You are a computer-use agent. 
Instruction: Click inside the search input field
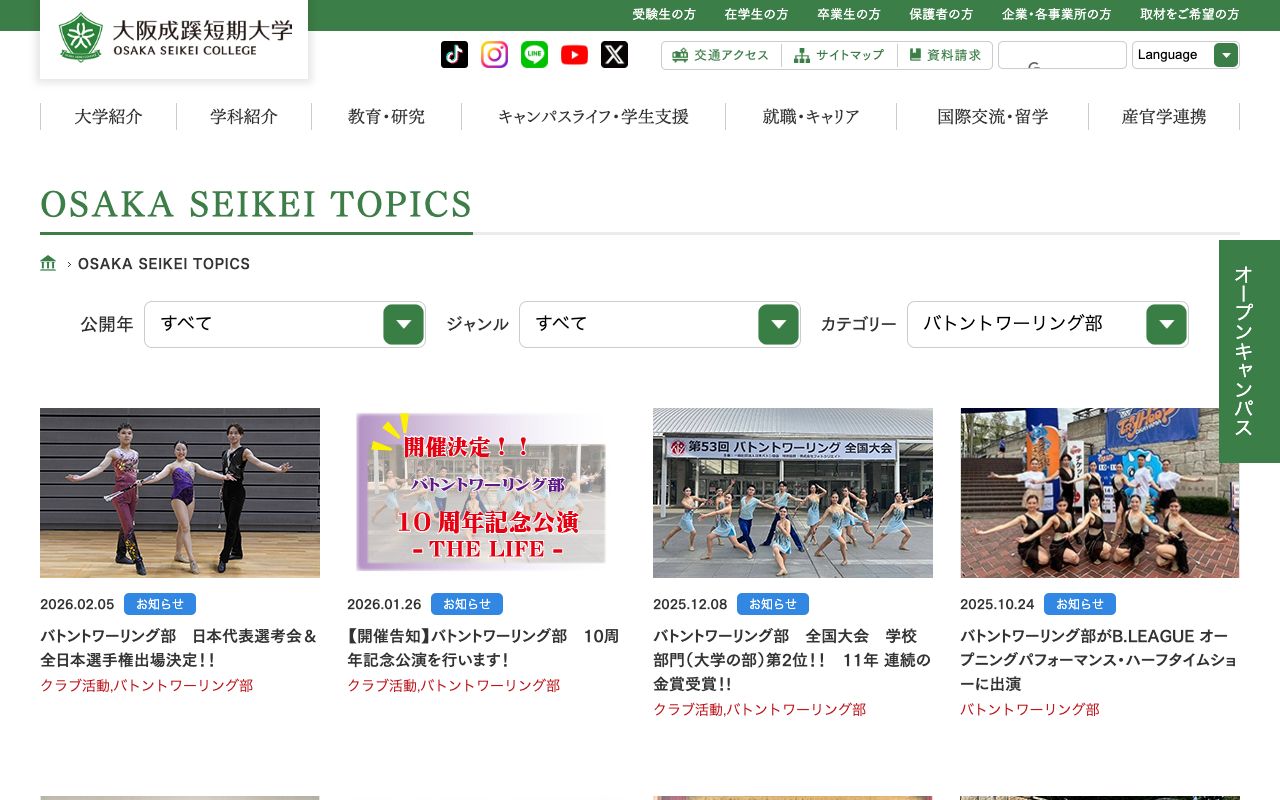[1063, 54]
